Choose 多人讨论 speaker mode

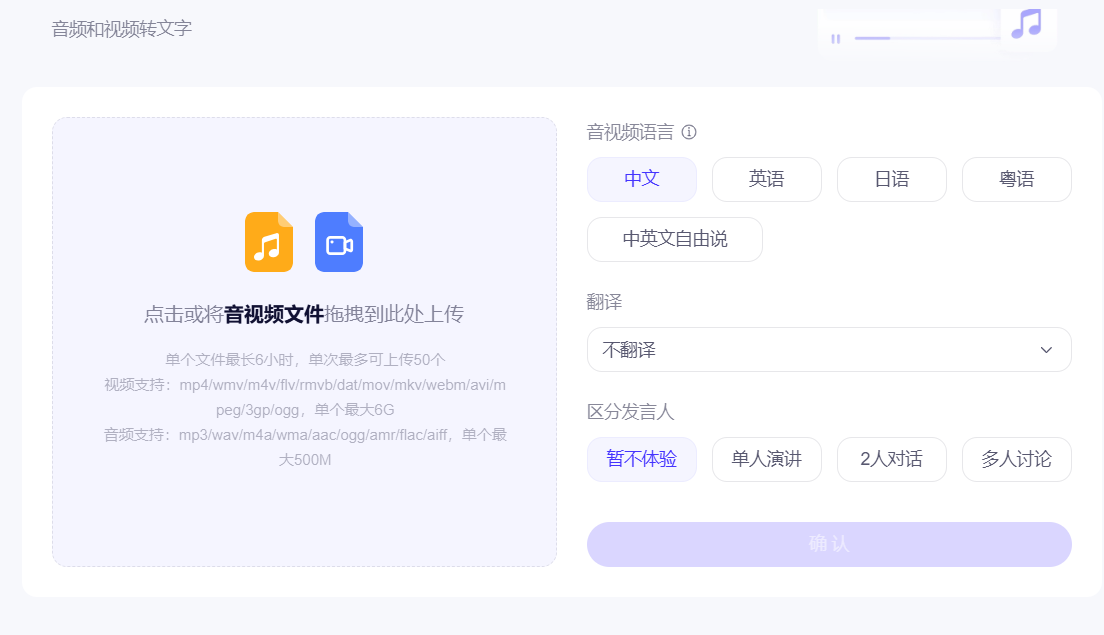click(x=1016, y=459)
